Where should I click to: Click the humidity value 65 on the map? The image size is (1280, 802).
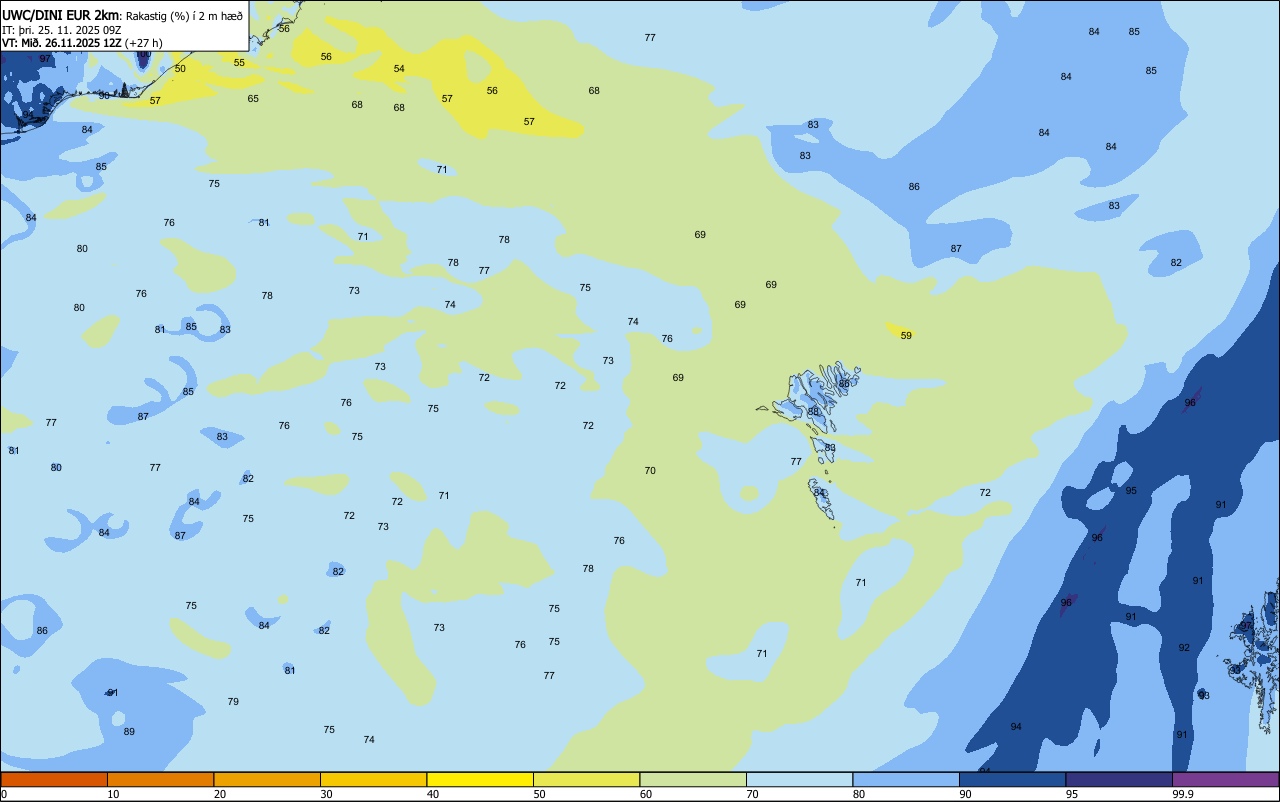click(x=253, y=99)
